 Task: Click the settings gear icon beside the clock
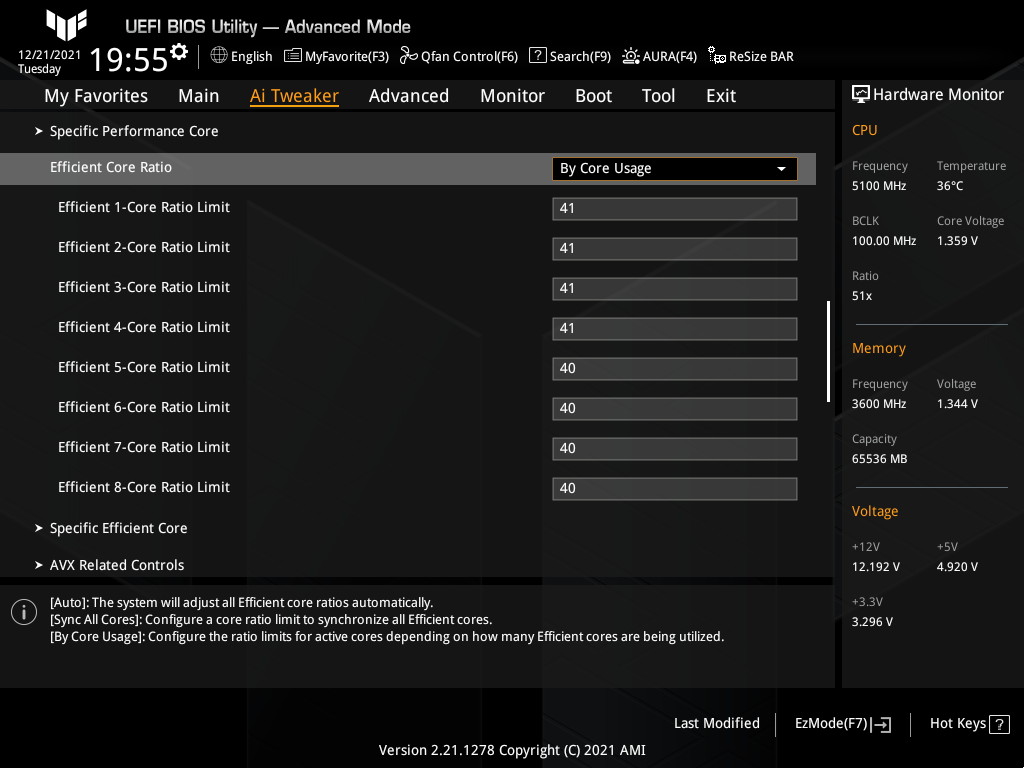(179, 51)
